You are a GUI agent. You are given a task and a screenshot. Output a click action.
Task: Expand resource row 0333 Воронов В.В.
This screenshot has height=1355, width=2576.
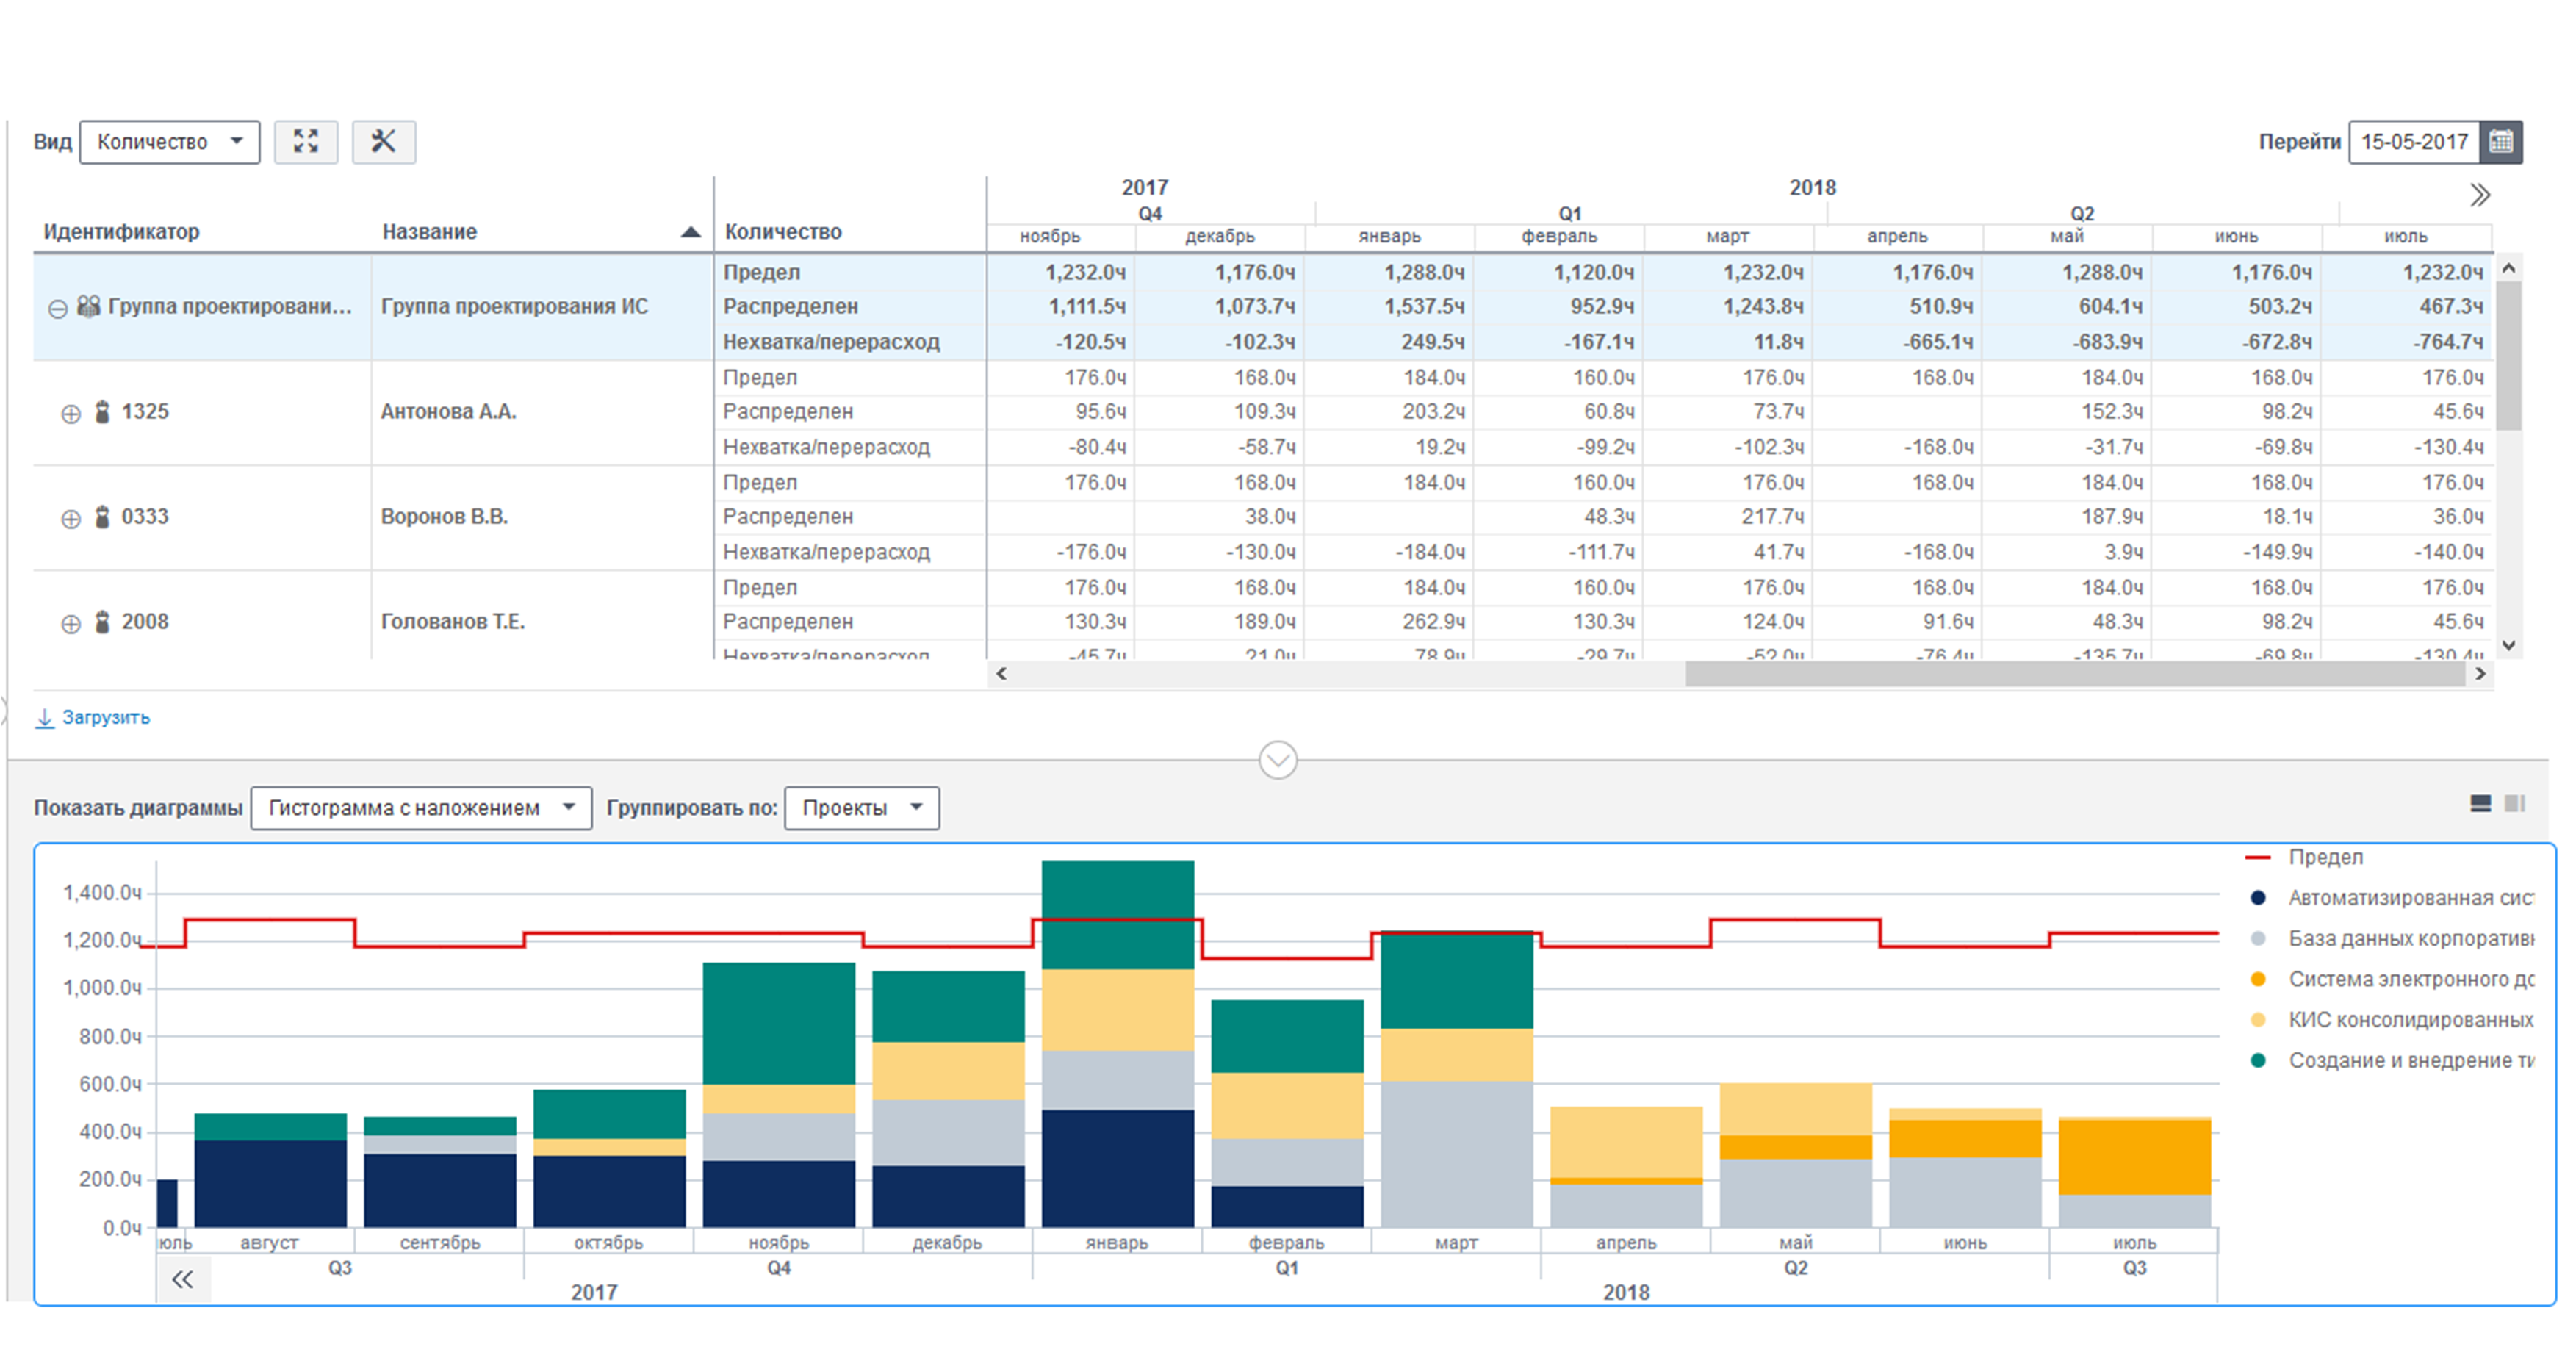[71, 518]
